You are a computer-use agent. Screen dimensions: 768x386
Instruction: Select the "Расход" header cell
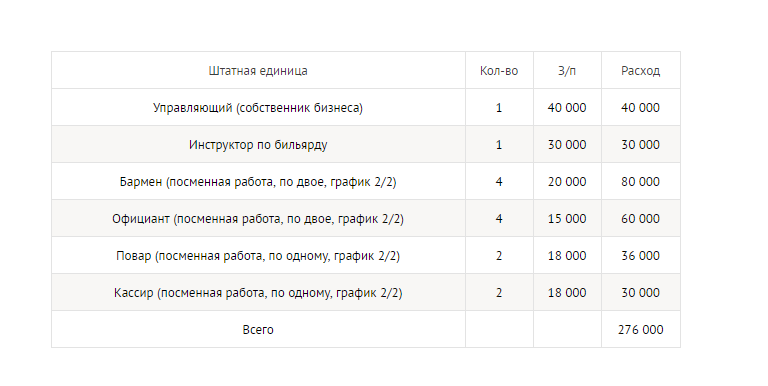click(x=641, y=71)
